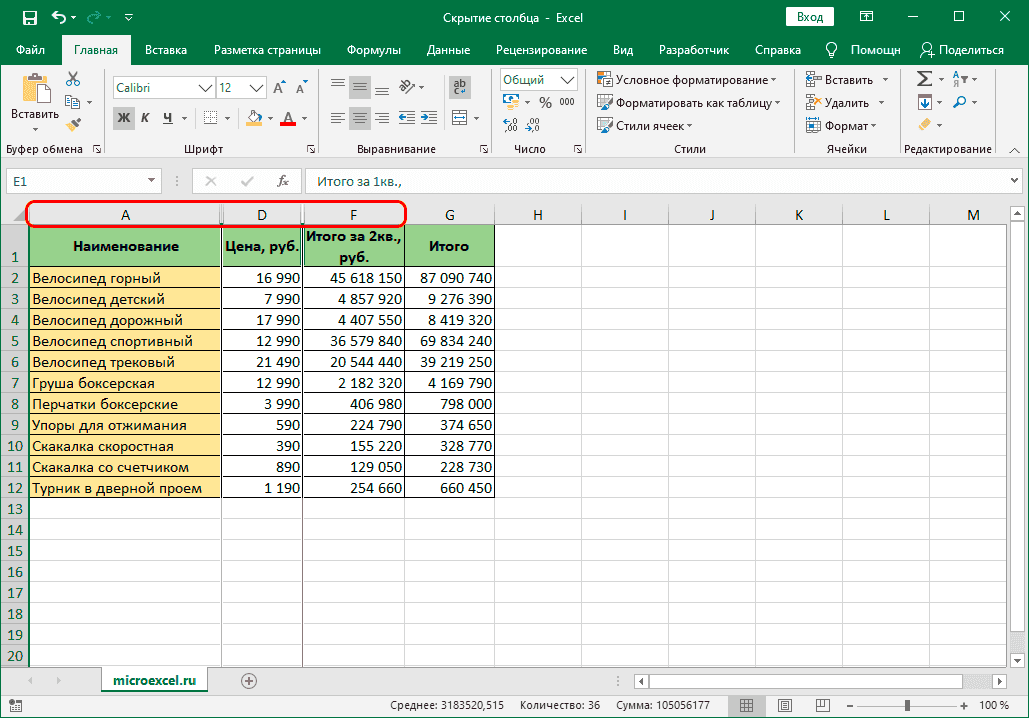Click the Поделиться share button
This screenshot has width=1029, height=718.
(962, 50)
